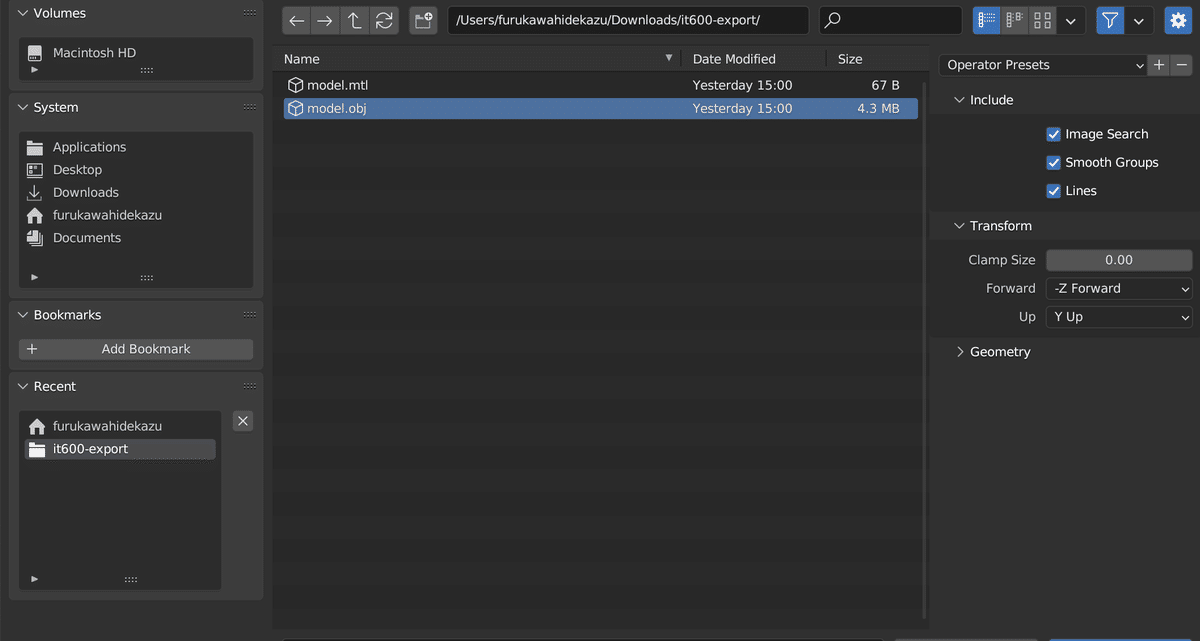Click Volumes panel drag grip
This screenshot has height=641, width=1200.
[x=249, y=13]
